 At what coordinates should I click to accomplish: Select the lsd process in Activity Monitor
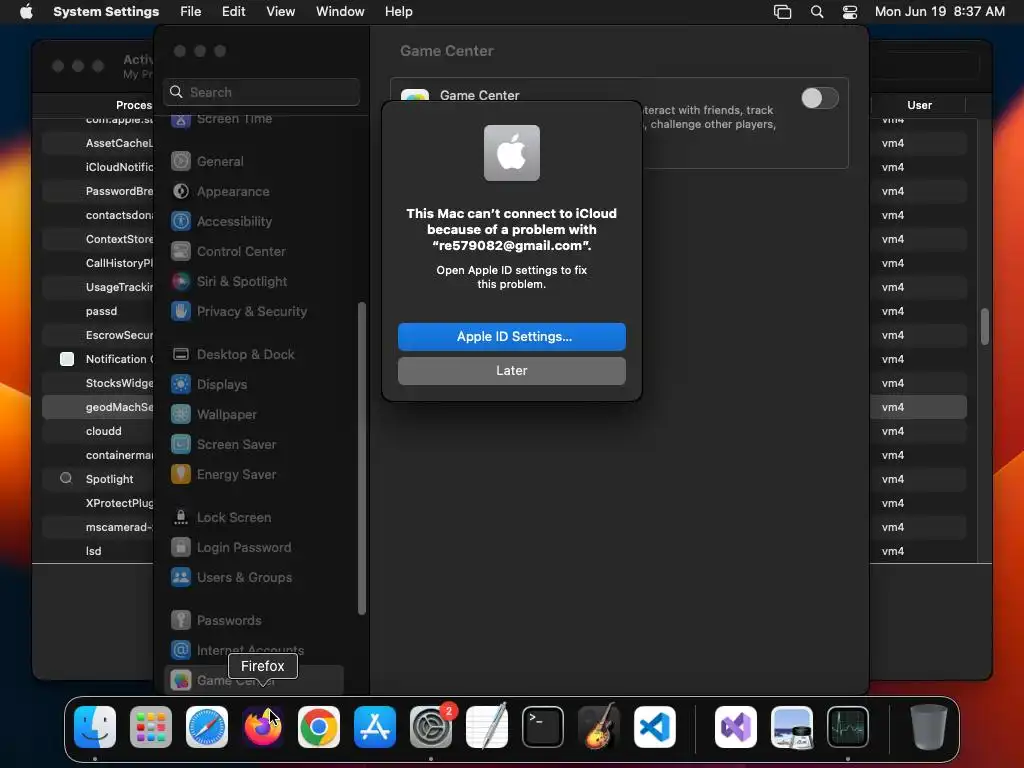[x=98, y=551]
